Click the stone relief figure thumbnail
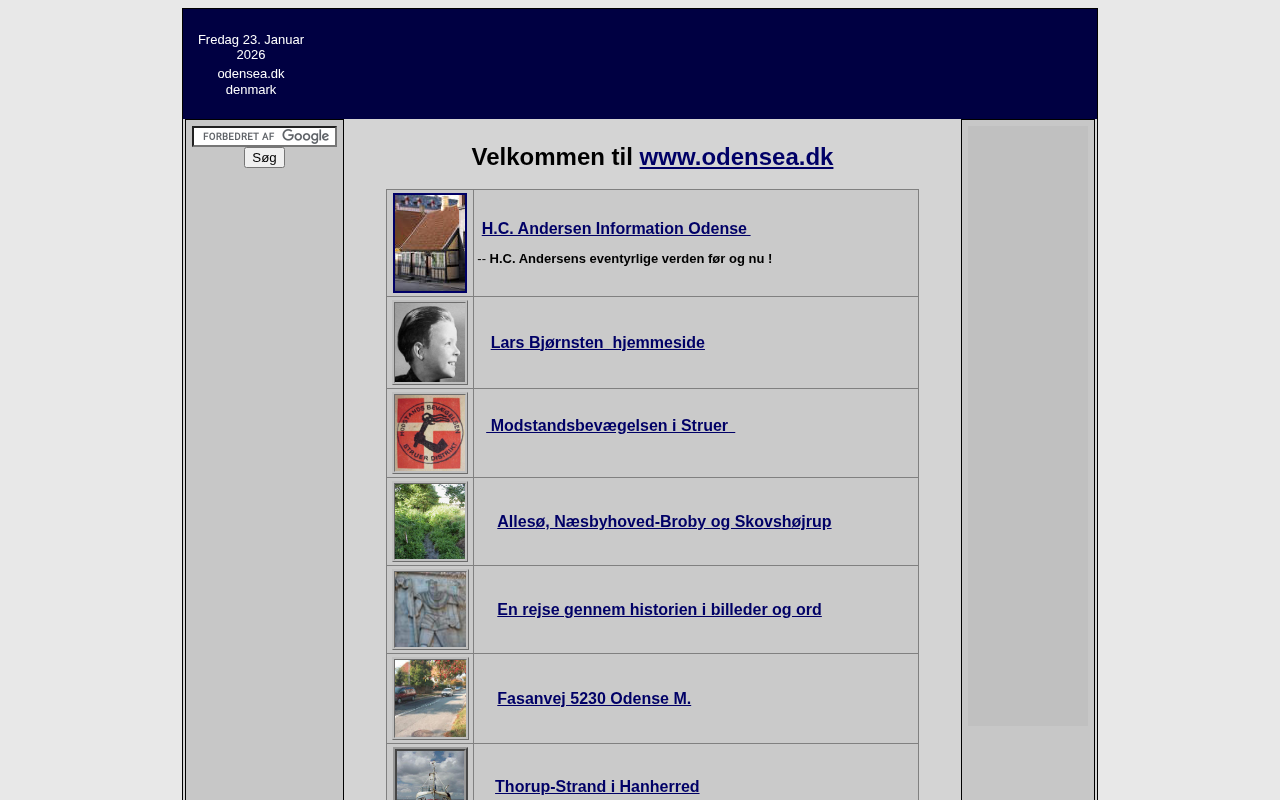1280x800 pixels. pos(430,610)
